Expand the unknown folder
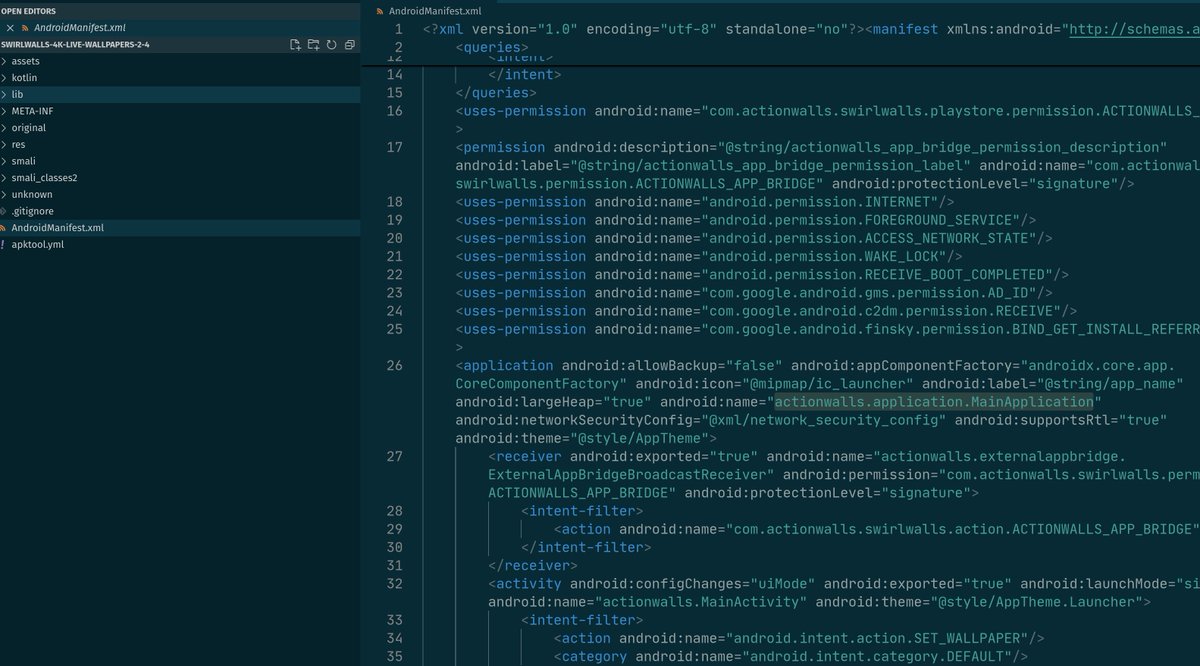1200x666 pixels. point(180,195)
